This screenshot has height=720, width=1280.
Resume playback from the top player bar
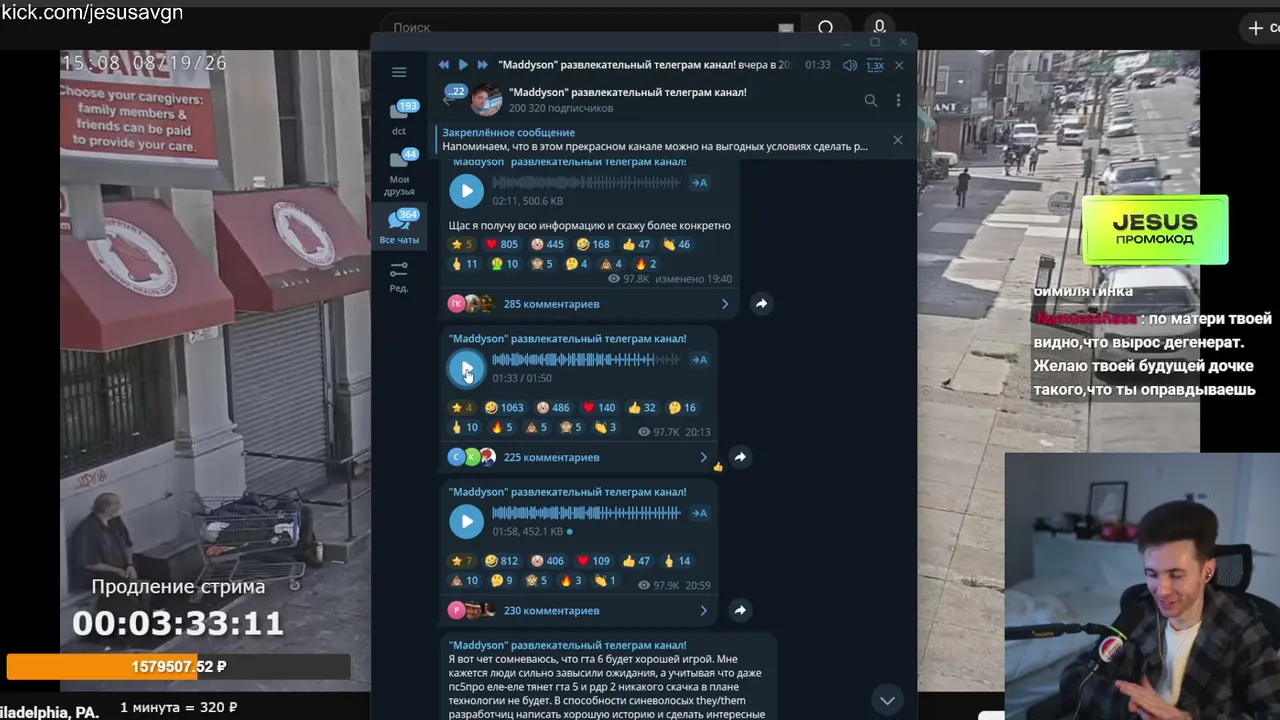tap(463, 65)
